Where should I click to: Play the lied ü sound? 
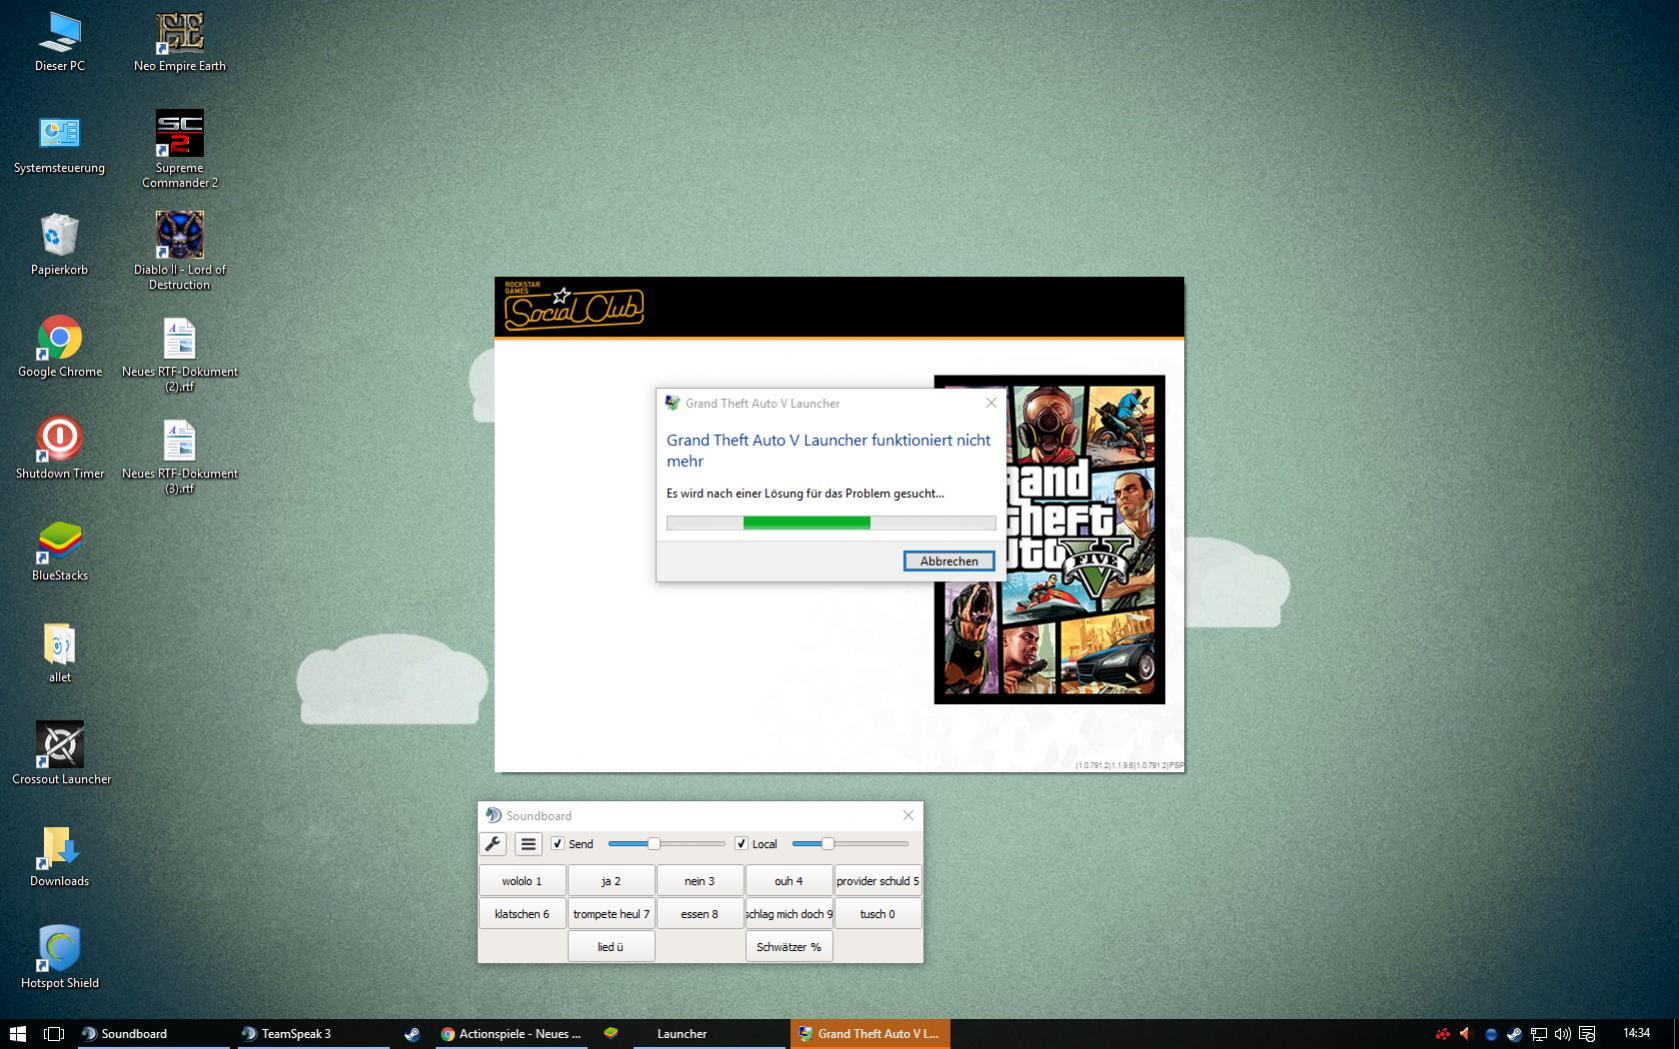click(x=611, y=947)
